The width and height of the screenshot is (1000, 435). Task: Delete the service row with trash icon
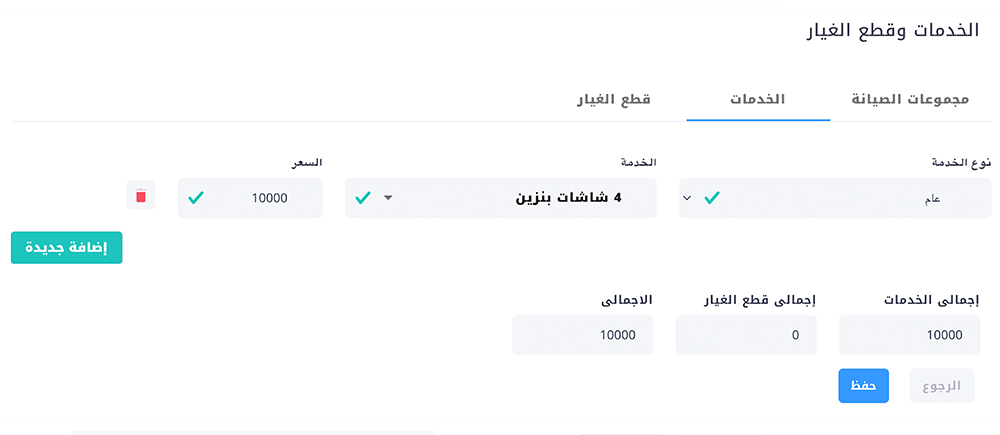coord(140,196)
